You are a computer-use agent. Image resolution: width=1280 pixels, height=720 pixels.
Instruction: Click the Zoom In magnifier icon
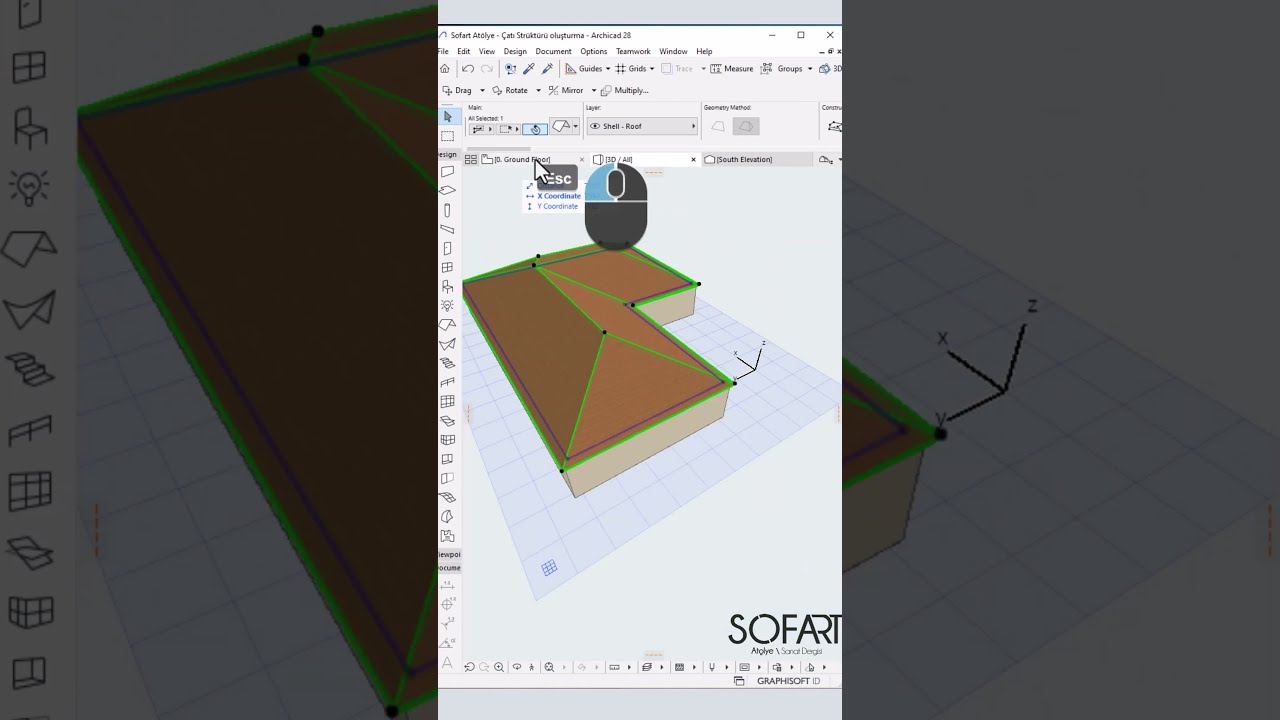[499, 667]
